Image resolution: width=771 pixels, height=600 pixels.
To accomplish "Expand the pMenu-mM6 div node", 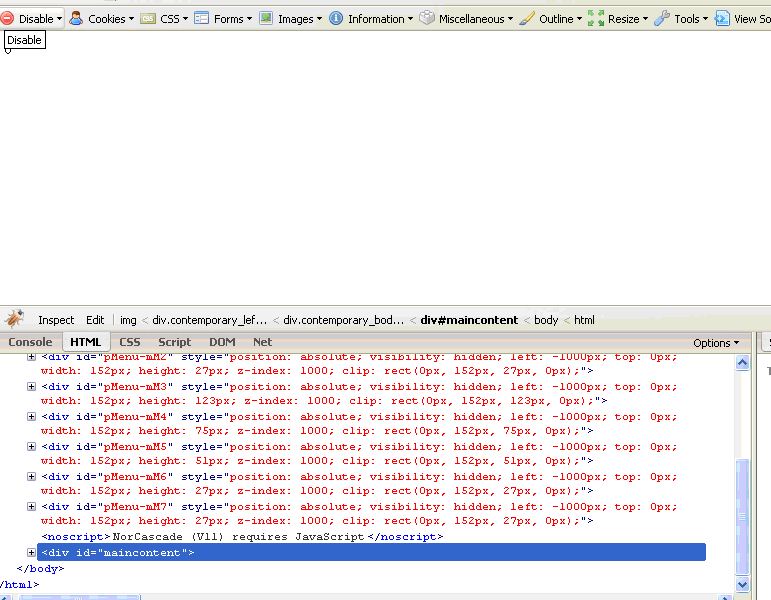I will click(31, 476).
